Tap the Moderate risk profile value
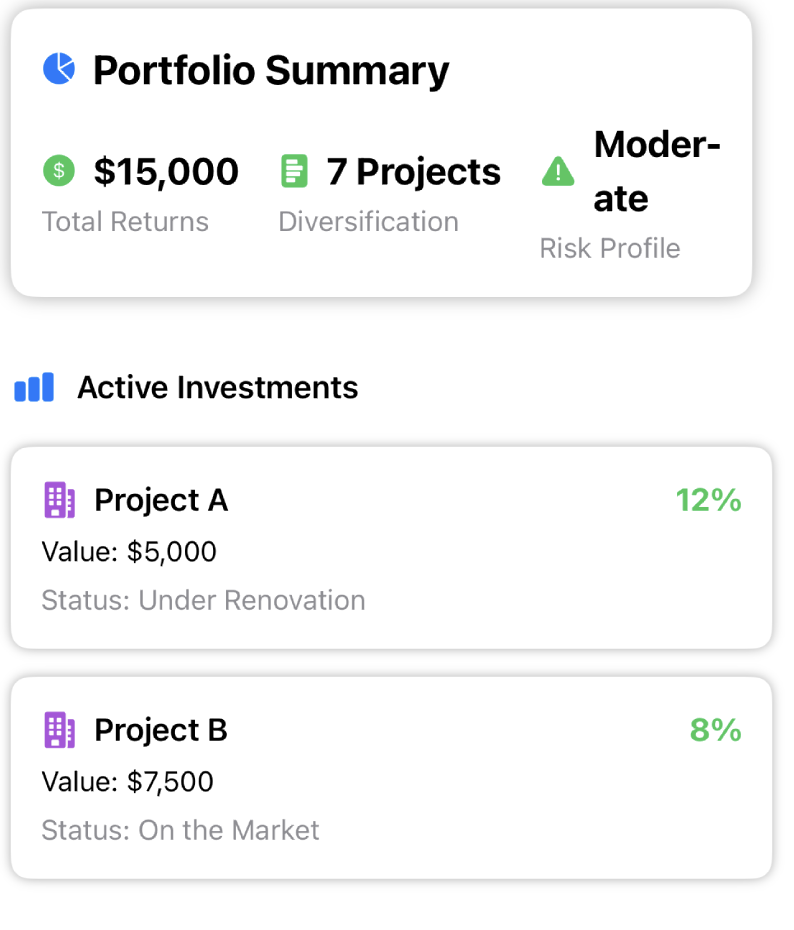Image resolution: width=794 pixels, height=930 pixels. [x=658, y=171]
